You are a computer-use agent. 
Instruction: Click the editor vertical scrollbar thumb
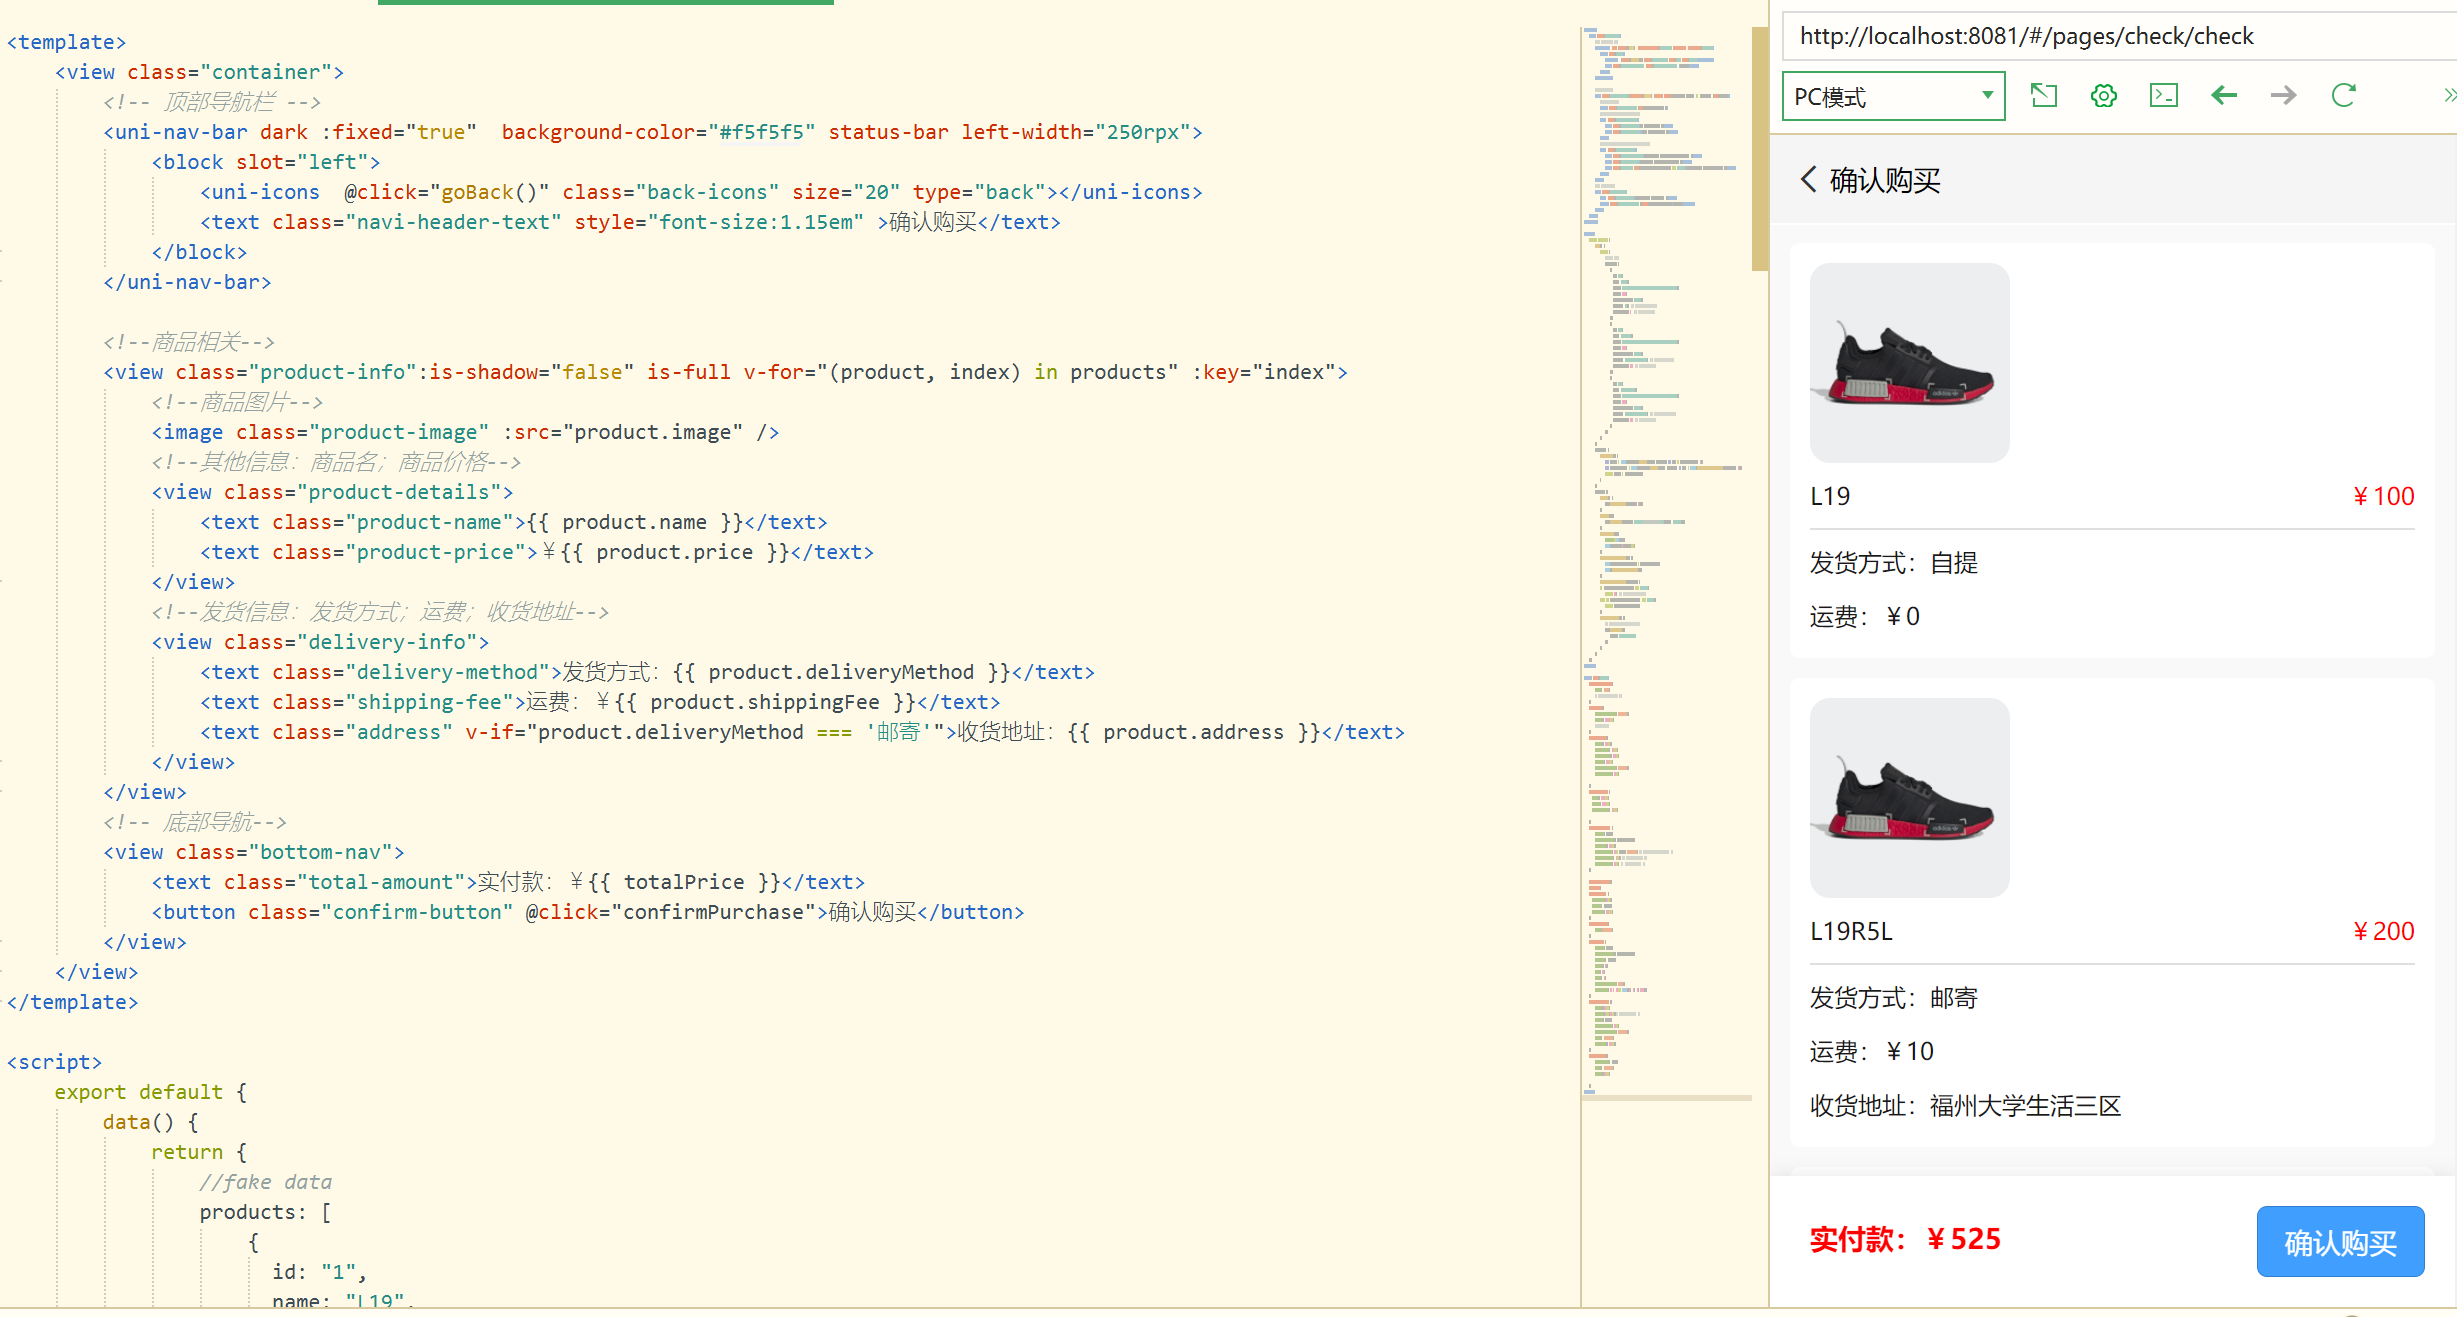(1760, 150)
